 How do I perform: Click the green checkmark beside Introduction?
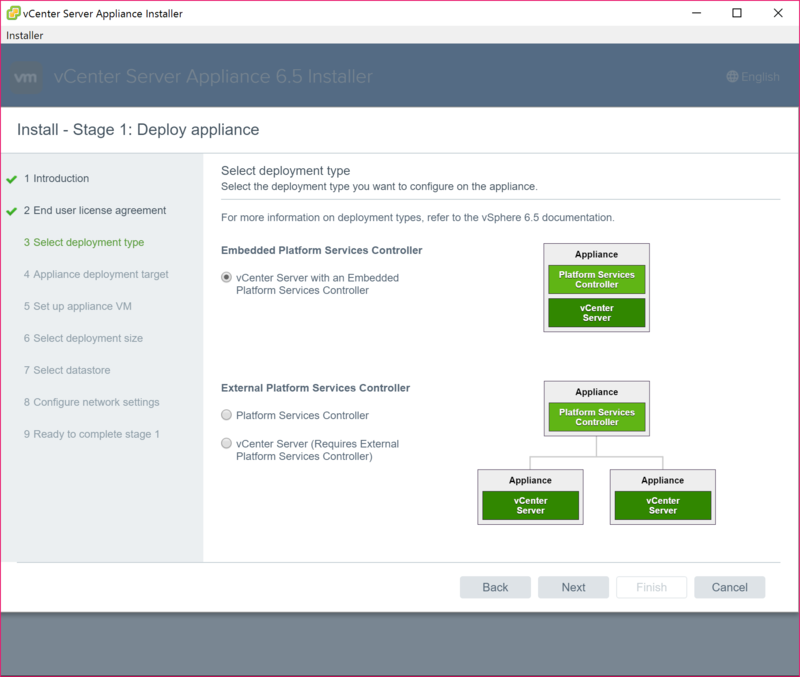(12, 179)
